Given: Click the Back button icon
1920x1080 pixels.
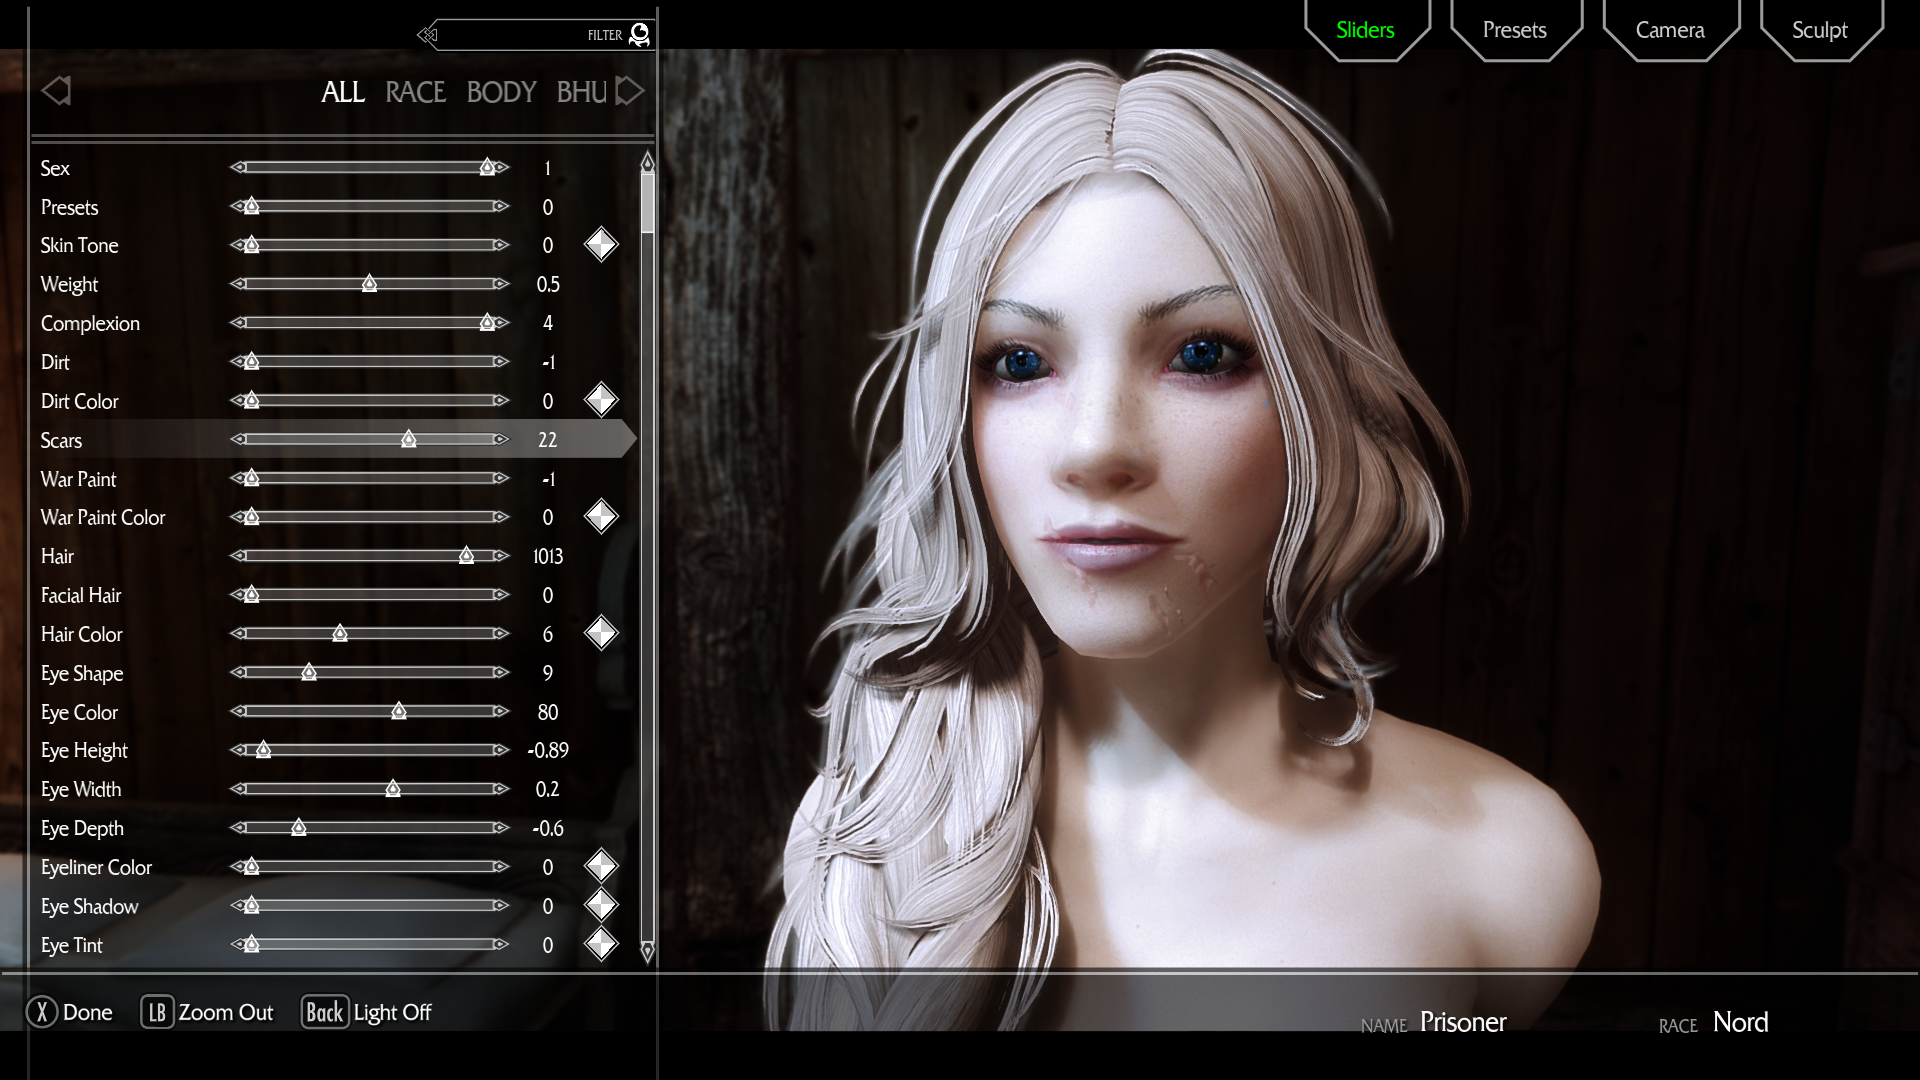Looking at the screenshot, I should tap(324, 1012).
